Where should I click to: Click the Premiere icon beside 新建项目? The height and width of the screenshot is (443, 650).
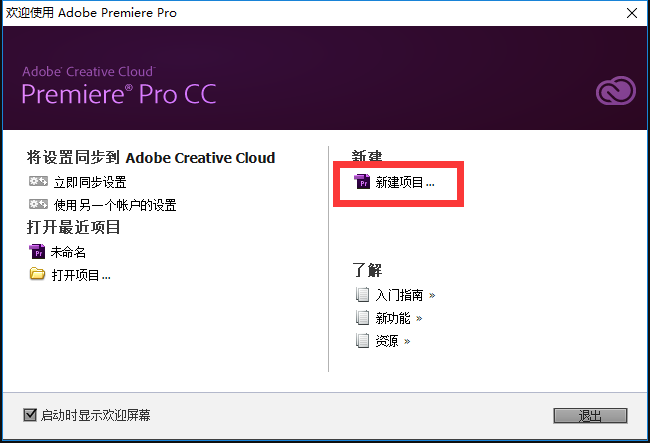tap(362, 182)
